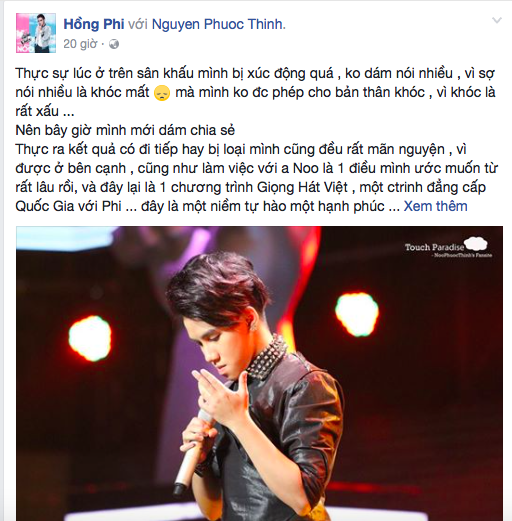Image resolution: width=512 pixels, height=521 pixels.
Task: Click the Touch Paradise watermark text
Action: point(434,247)
